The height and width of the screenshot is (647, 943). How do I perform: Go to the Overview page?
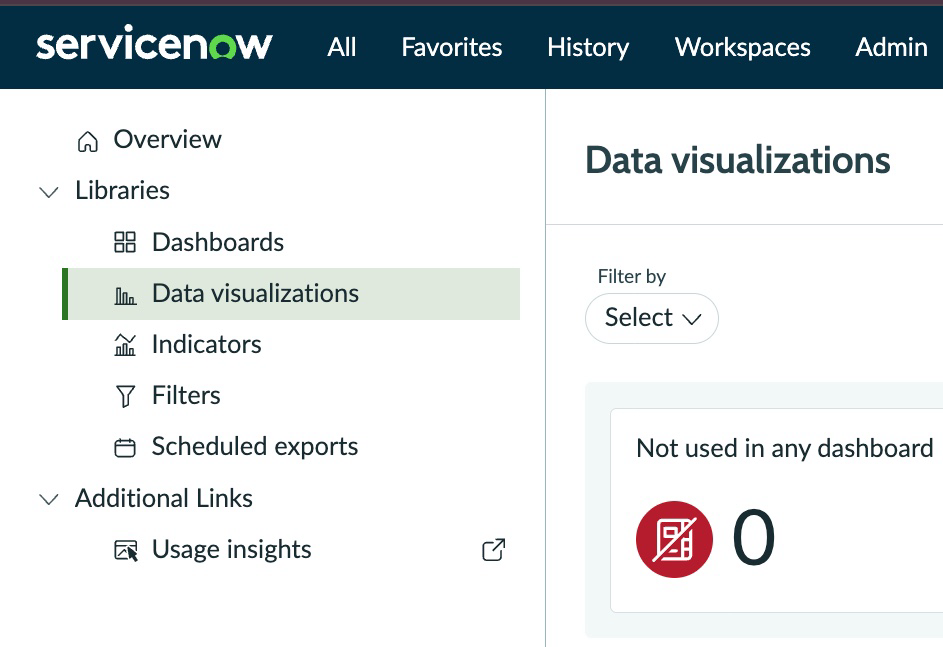pos(167,140)
